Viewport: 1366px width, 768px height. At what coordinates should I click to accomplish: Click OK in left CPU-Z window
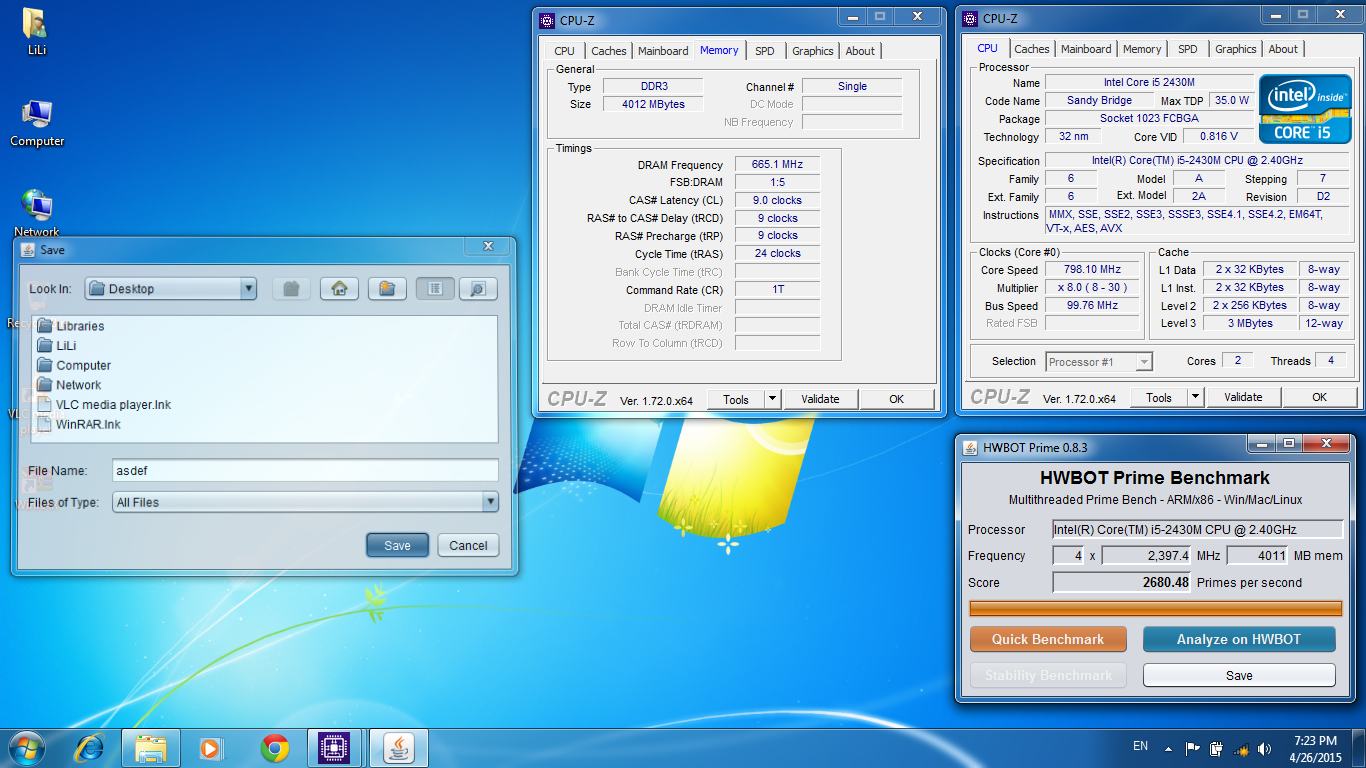click(x=896, y=399)
